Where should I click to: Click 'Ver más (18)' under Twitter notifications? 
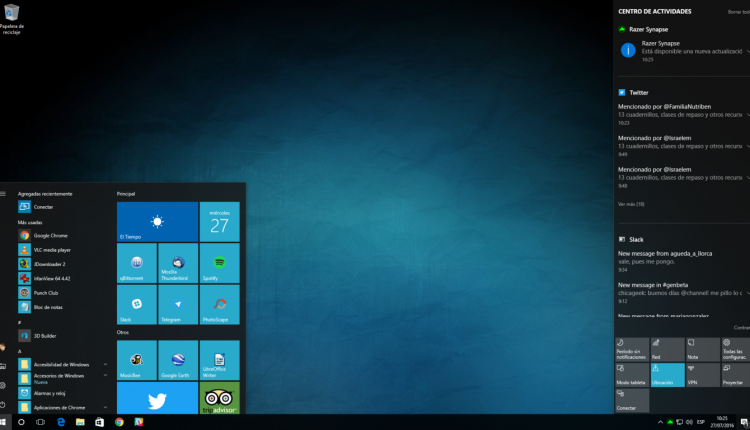tap(631, 204)
